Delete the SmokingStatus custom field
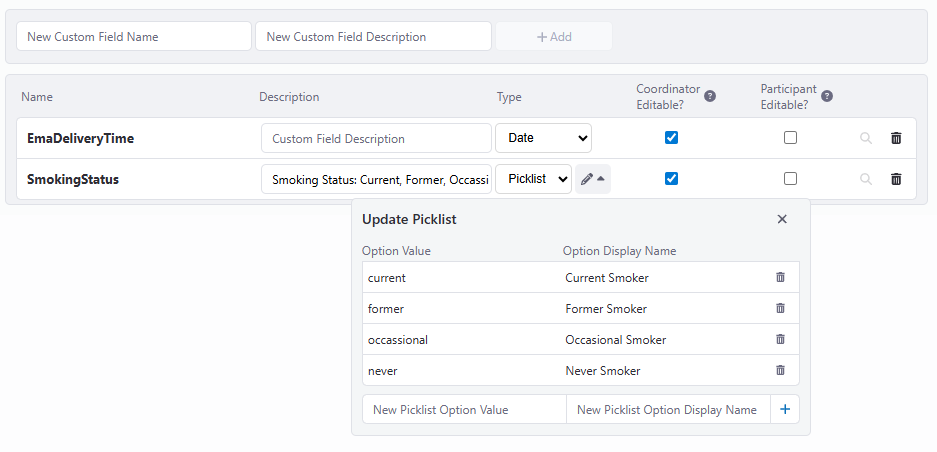Image resolution: width=937 pixels, height=452 pixels. [x=896, y=179]
